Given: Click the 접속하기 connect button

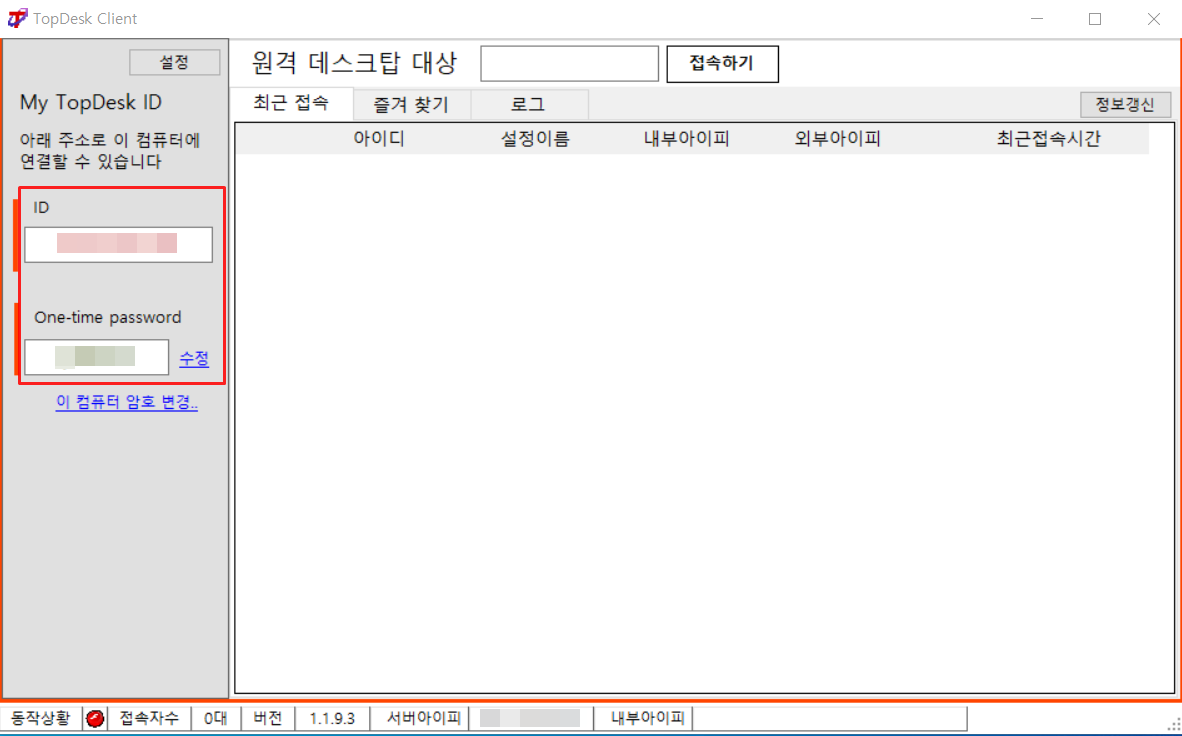Looking at the screenshot, I should click(x=722, y=64).
